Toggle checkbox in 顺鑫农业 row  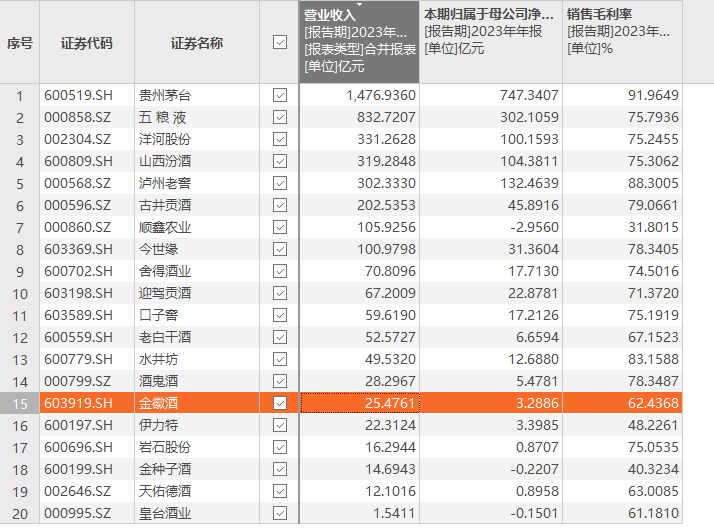(x=280, y=227)
